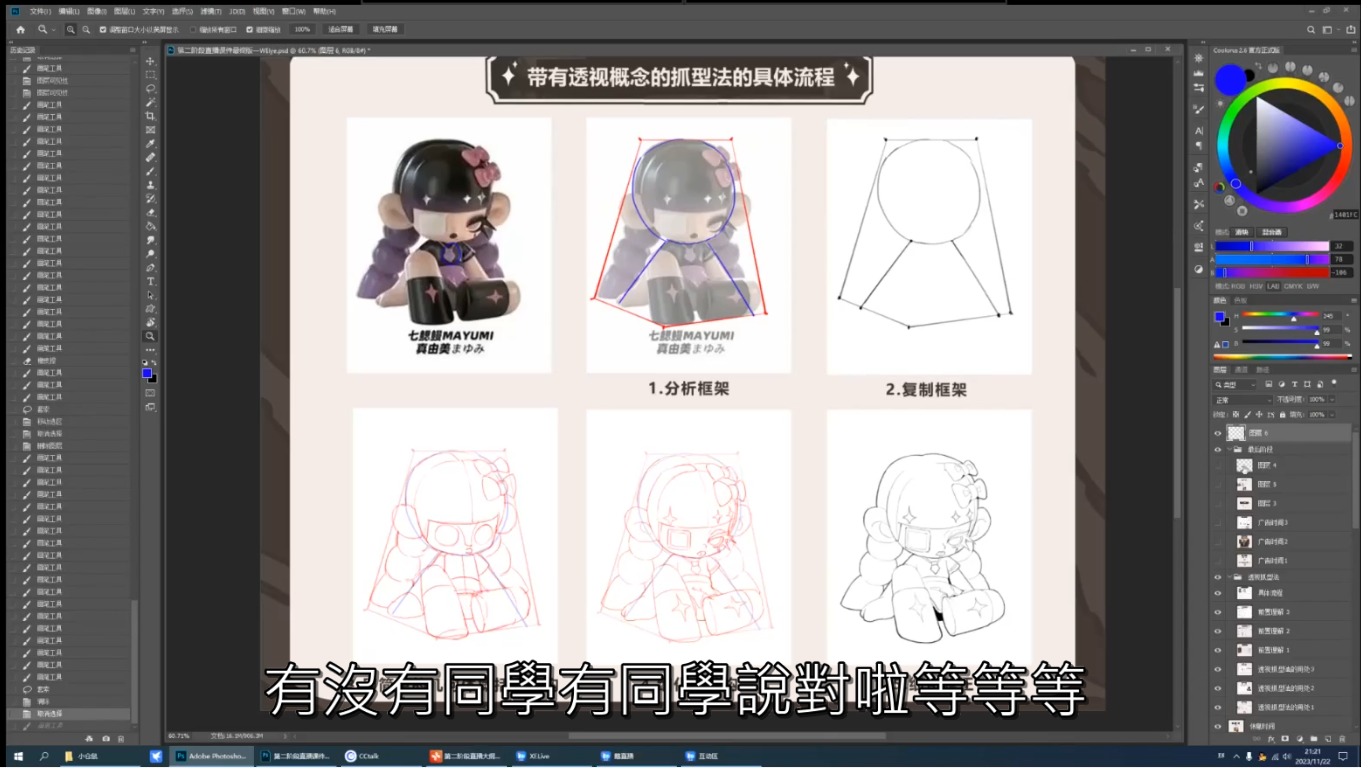
Task: Select the Lasso tool
Action: tap(151, 89)
